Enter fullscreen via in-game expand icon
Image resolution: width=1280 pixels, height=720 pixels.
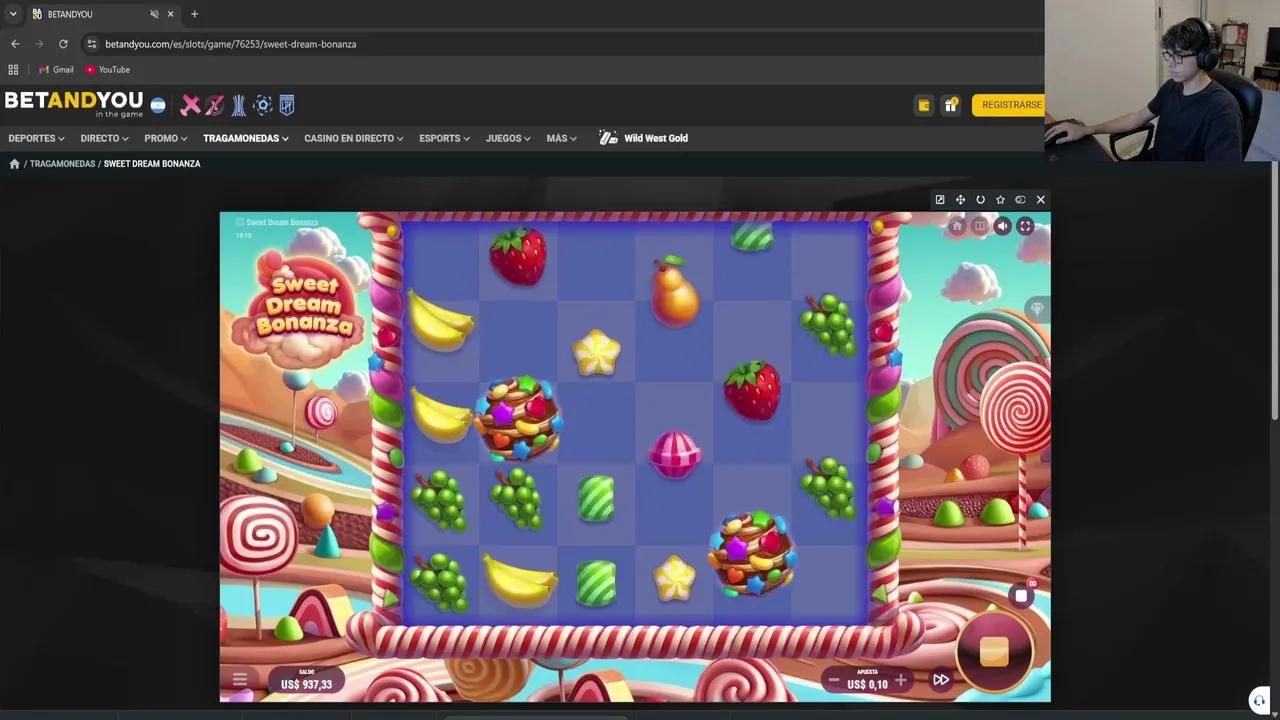click(x=1025, y=226)
